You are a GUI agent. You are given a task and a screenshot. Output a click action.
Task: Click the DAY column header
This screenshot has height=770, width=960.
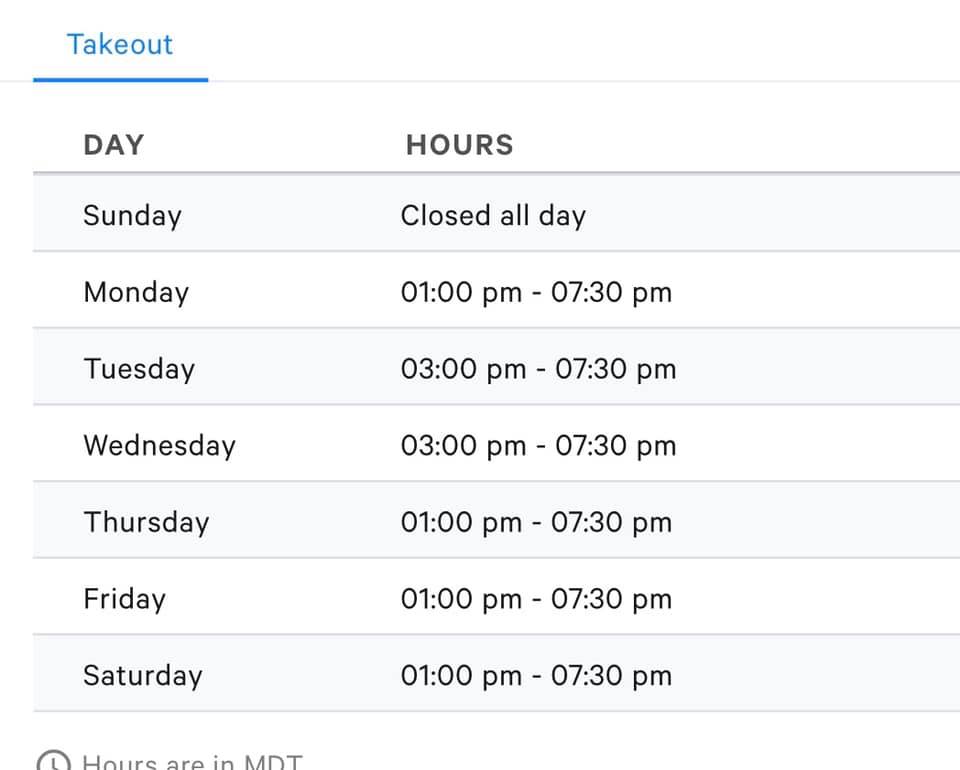[114, 145]
